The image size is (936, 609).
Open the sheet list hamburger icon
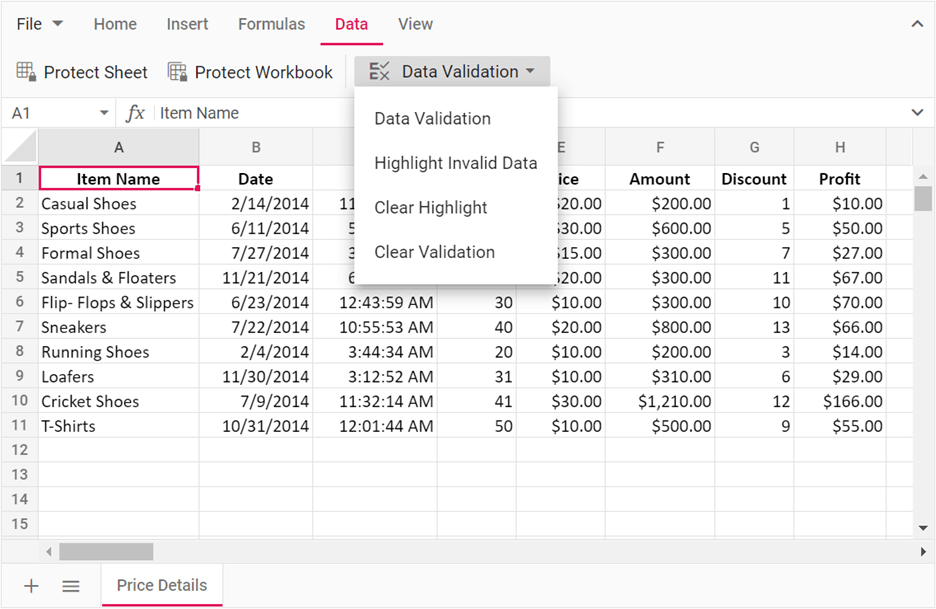pyautogui.click(x=71, y=586)
